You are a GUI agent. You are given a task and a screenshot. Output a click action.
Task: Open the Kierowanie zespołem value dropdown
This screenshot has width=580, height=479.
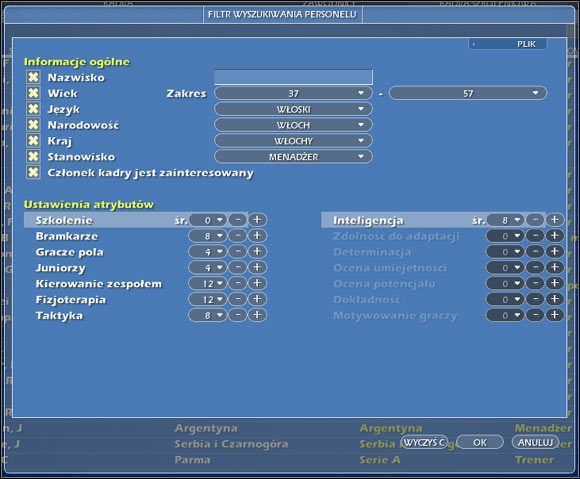pyautogui.click(x=208, y=284)
